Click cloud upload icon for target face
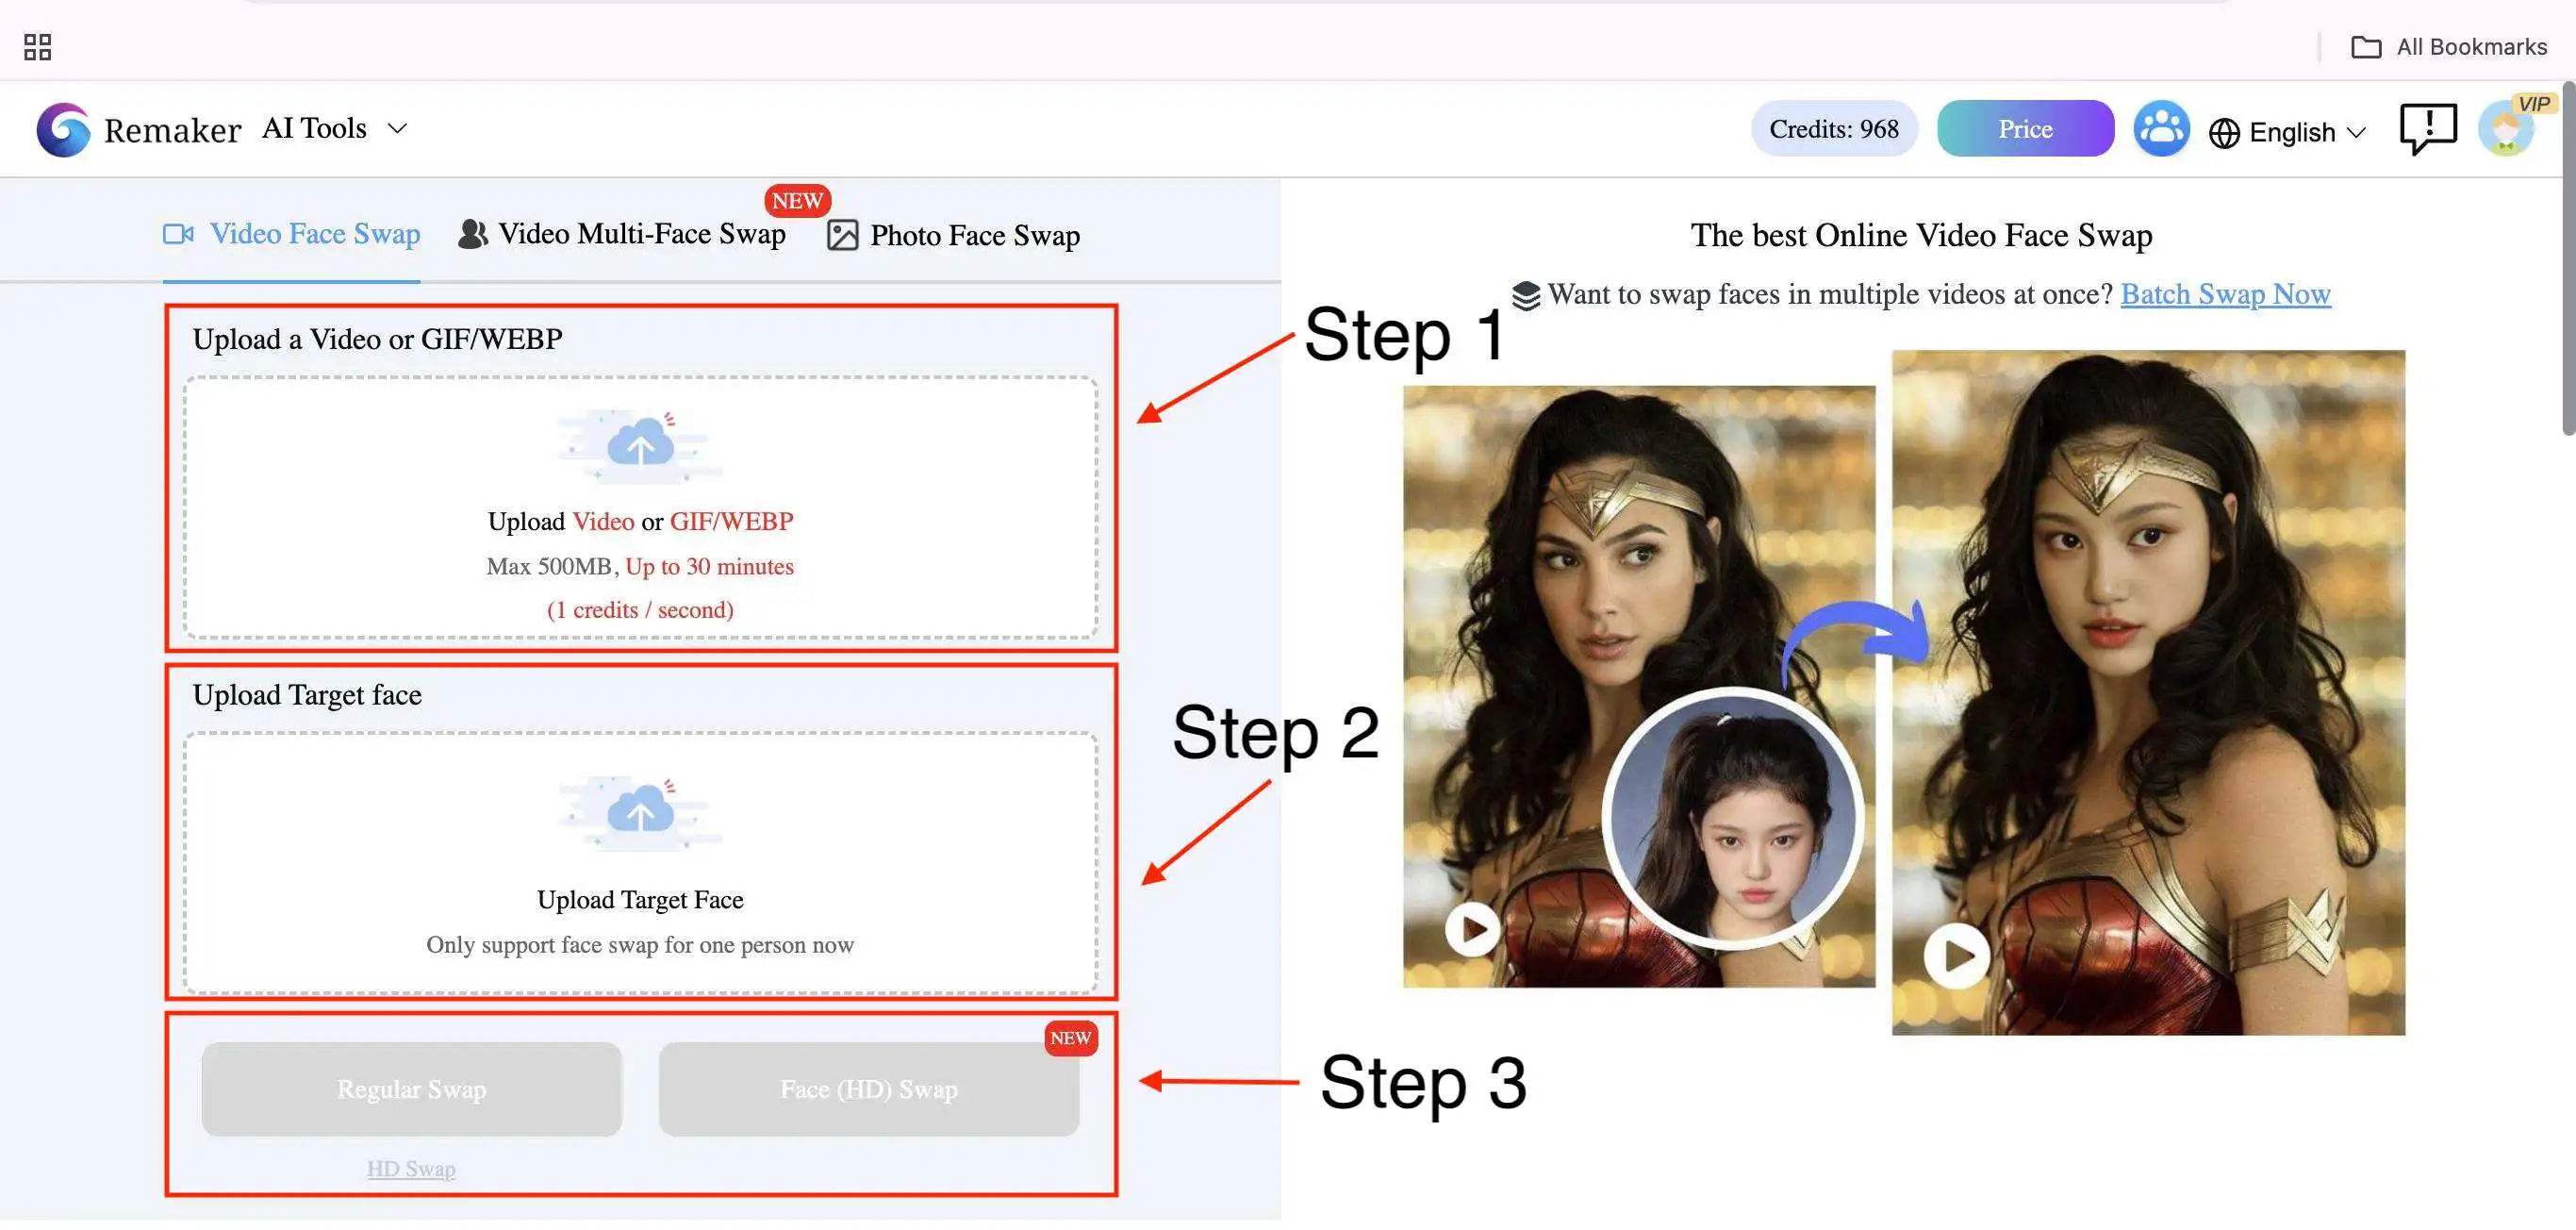This screenshot has width=2576, height=1230. 640,814
